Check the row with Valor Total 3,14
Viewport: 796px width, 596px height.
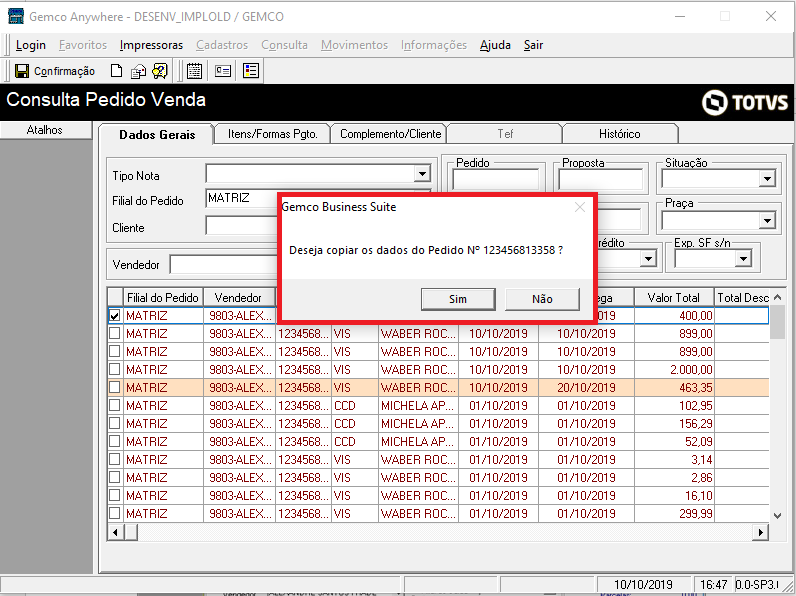[x=115, y=459]
